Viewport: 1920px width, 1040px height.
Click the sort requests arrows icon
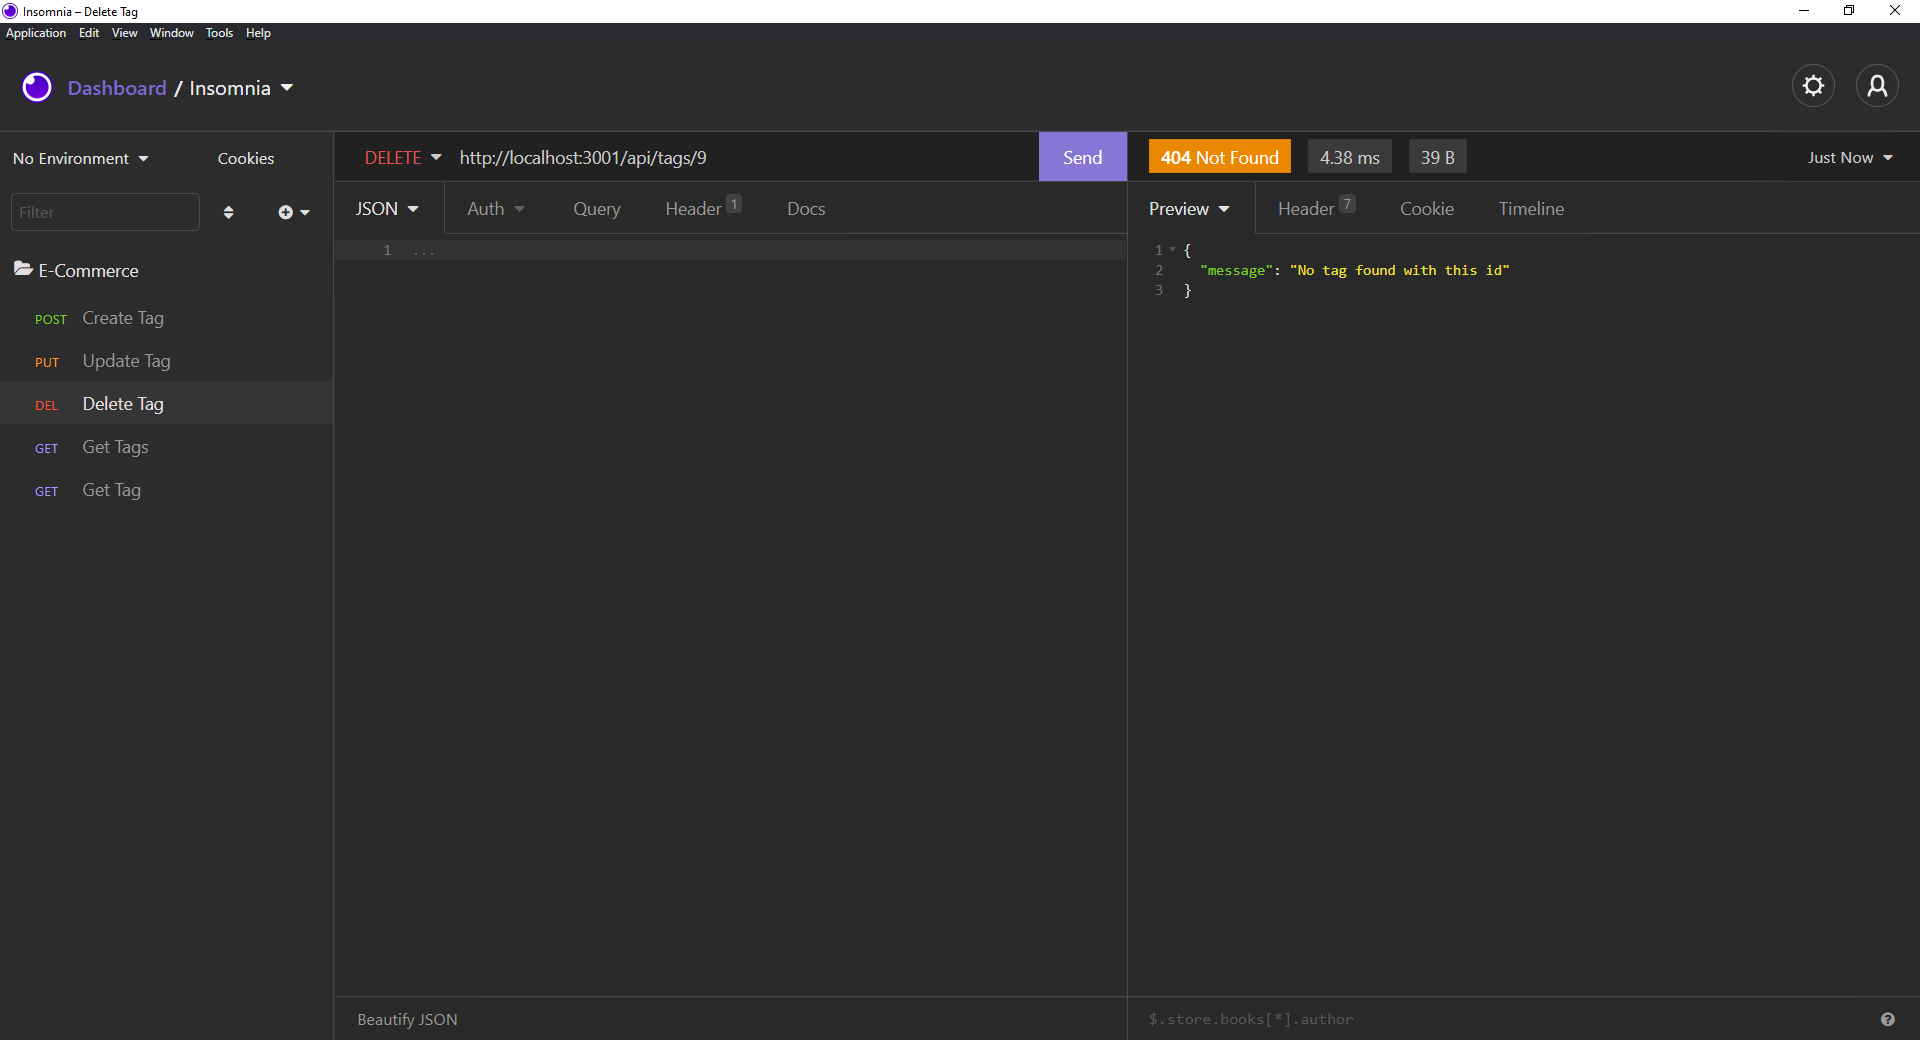(228, 212)
